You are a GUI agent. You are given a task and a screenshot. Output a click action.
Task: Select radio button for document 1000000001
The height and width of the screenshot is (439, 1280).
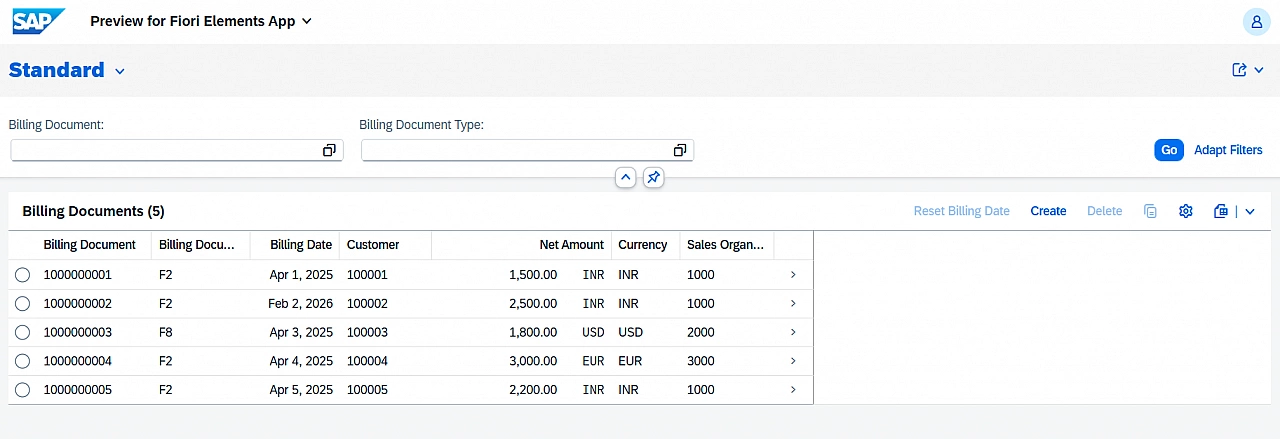23,275
